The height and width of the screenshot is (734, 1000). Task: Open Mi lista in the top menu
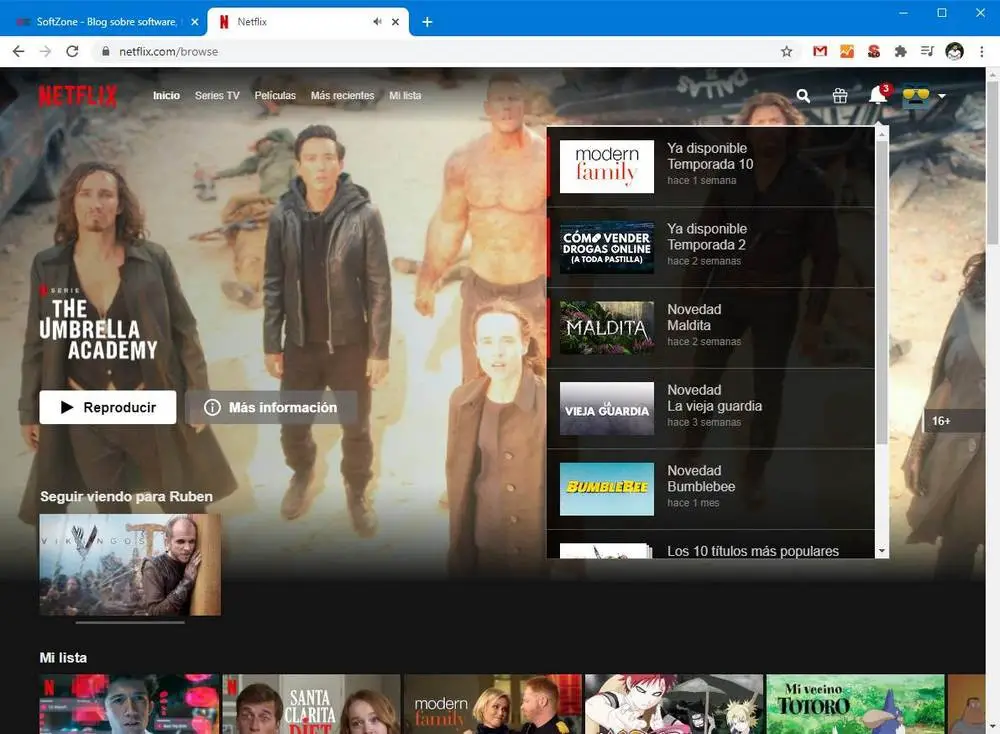[x=405, y=96]
